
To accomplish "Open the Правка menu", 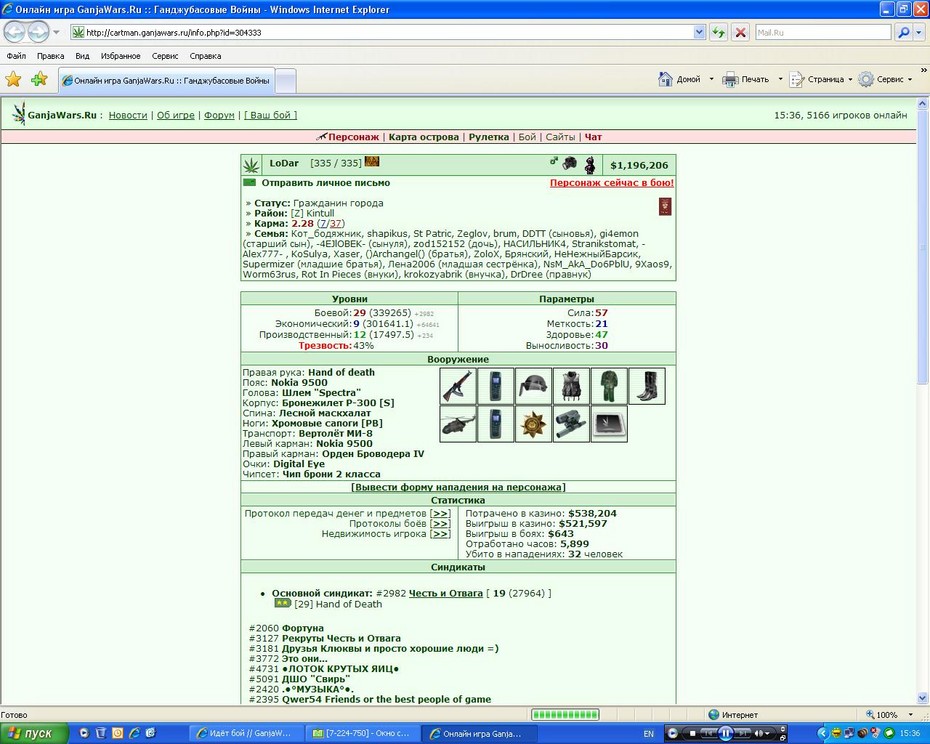I will (x=50, y=56).
